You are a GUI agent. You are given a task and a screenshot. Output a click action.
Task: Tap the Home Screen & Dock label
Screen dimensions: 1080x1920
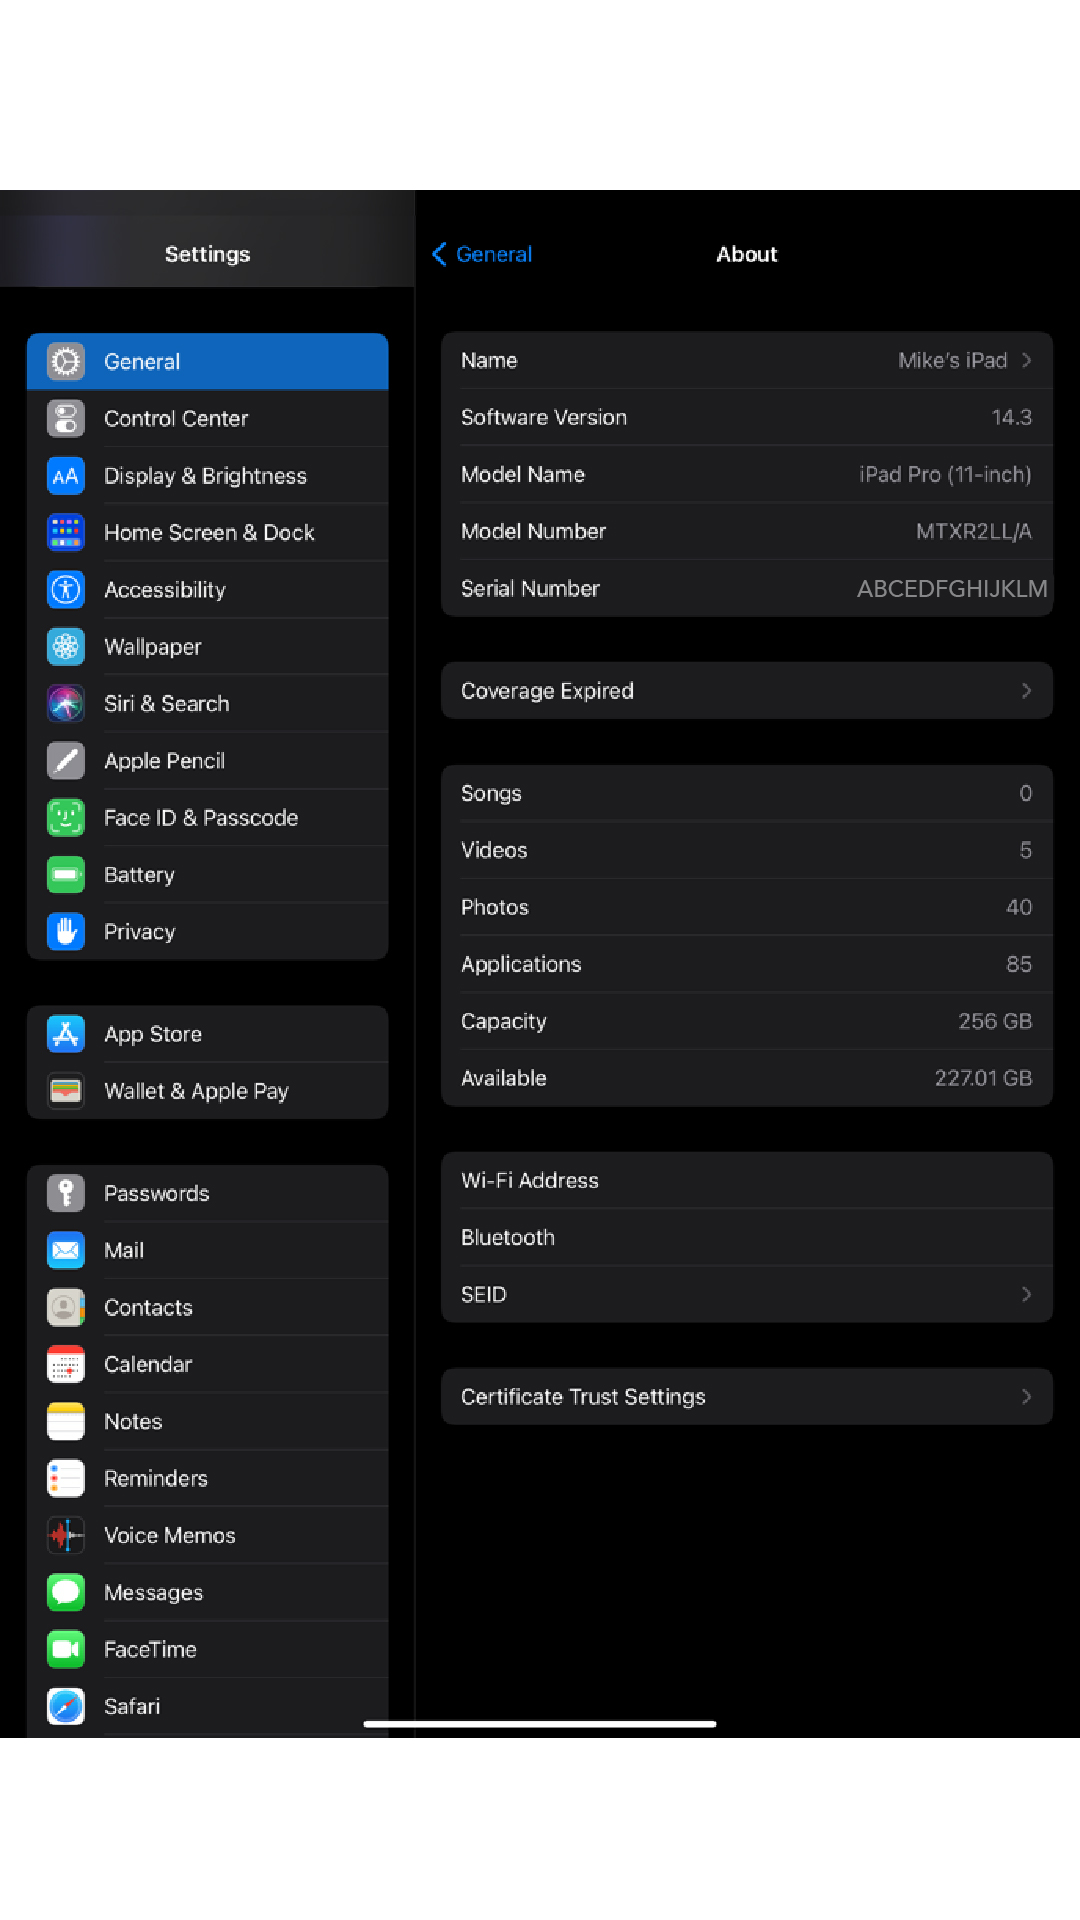click(x=209, y=533)
